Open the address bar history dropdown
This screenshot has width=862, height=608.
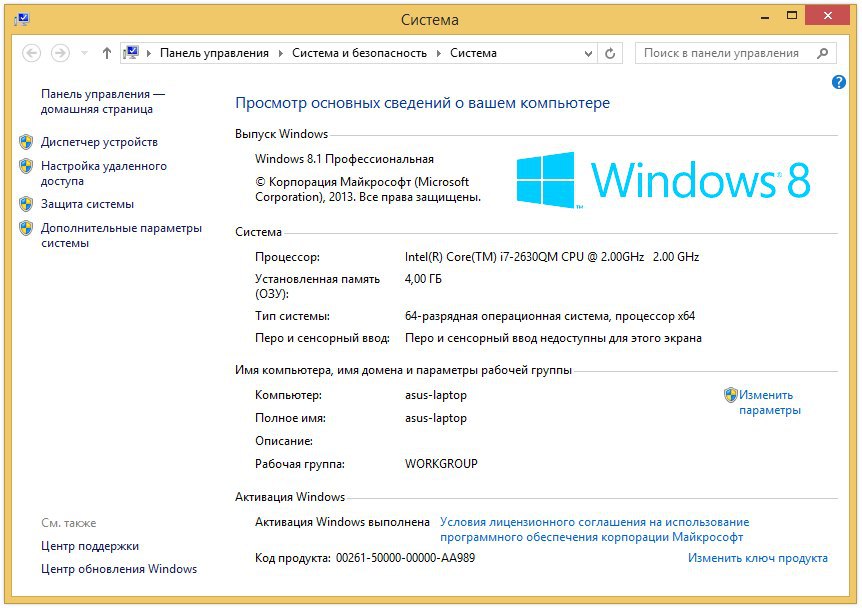click(588, 53)
